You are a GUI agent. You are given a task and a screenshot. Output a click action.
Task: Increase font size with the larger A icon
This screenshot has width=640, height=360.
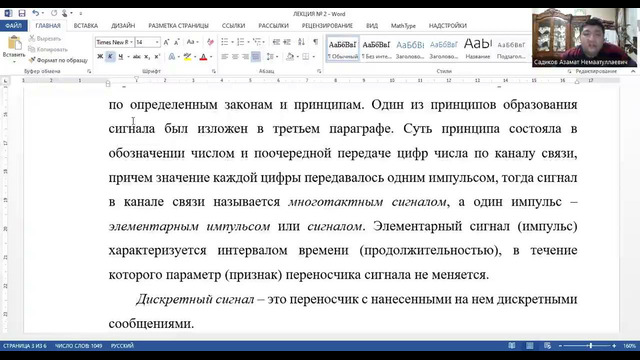click(166, 42)
